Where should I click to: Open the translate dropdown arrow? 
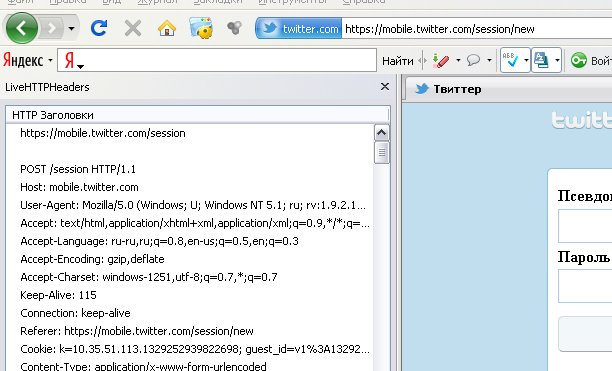(557, 60)
